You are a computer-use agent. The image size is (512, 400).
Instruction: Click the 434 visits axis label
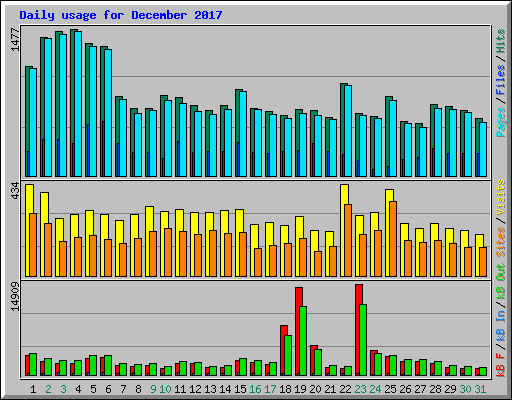[15, 191]
